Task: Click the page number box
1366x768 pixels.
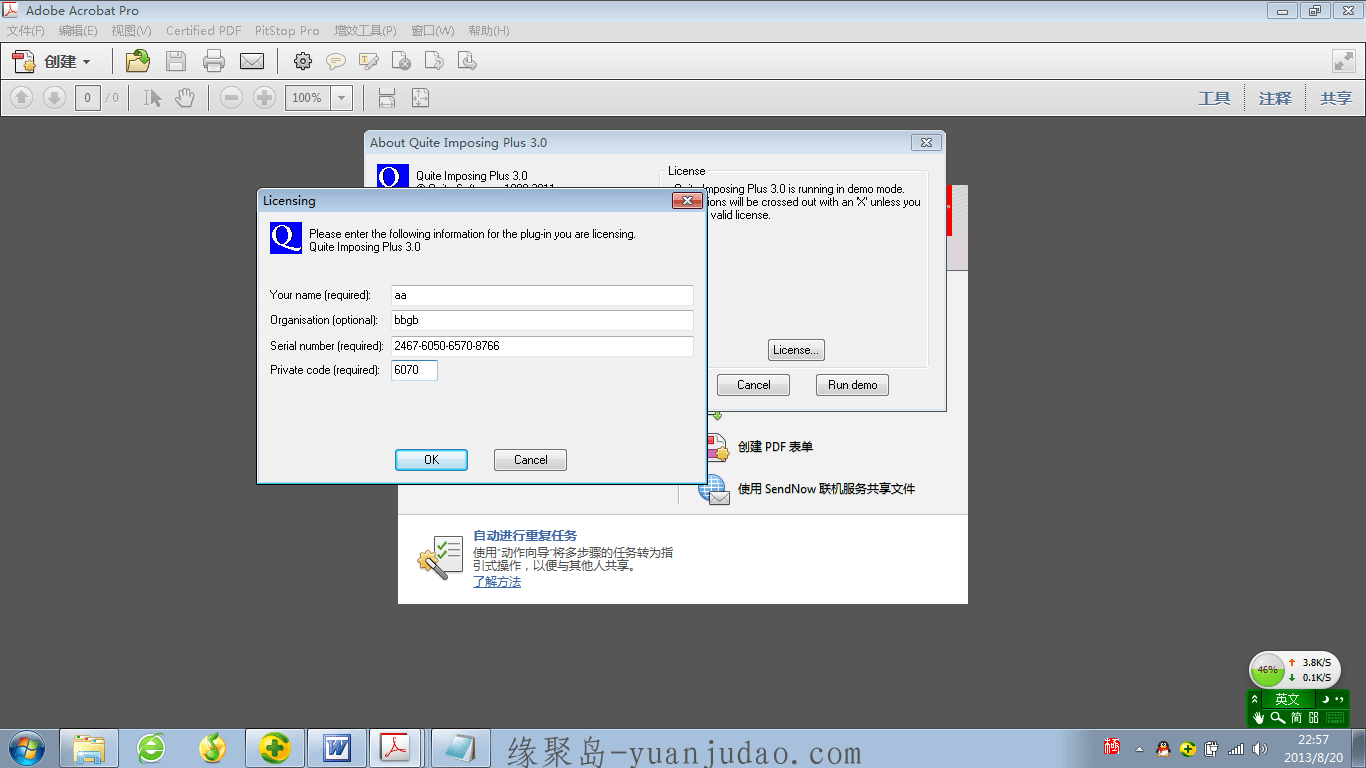Action: pos(88,98)
